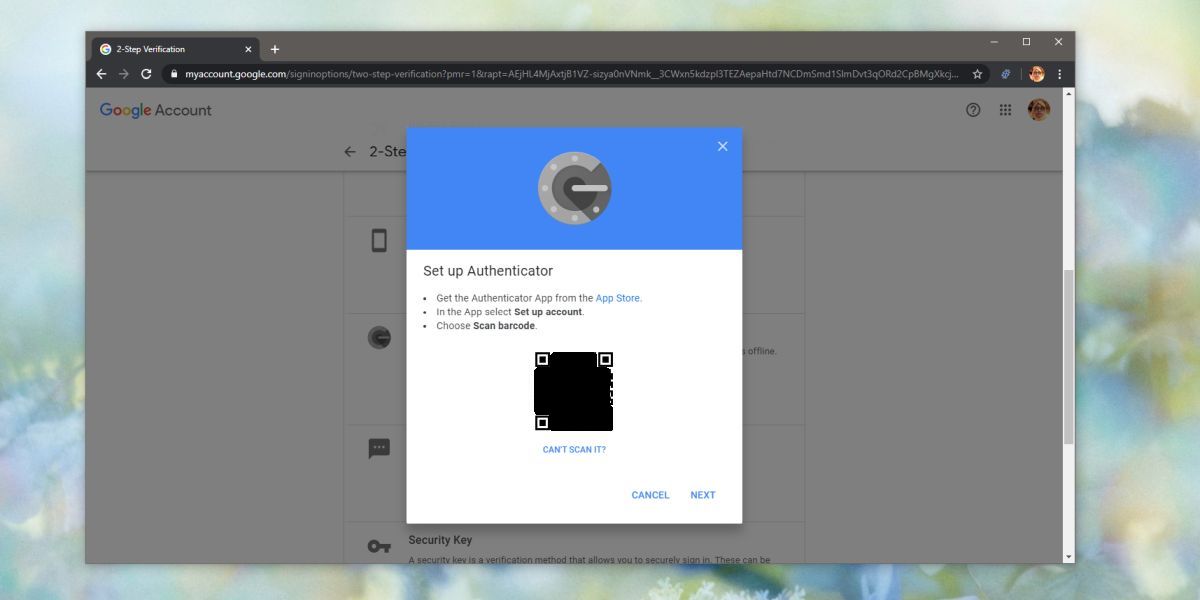Screen dimensions: 1200x600
Task: Click CANCEL to dismiss the setup
Action: point(650,495)
